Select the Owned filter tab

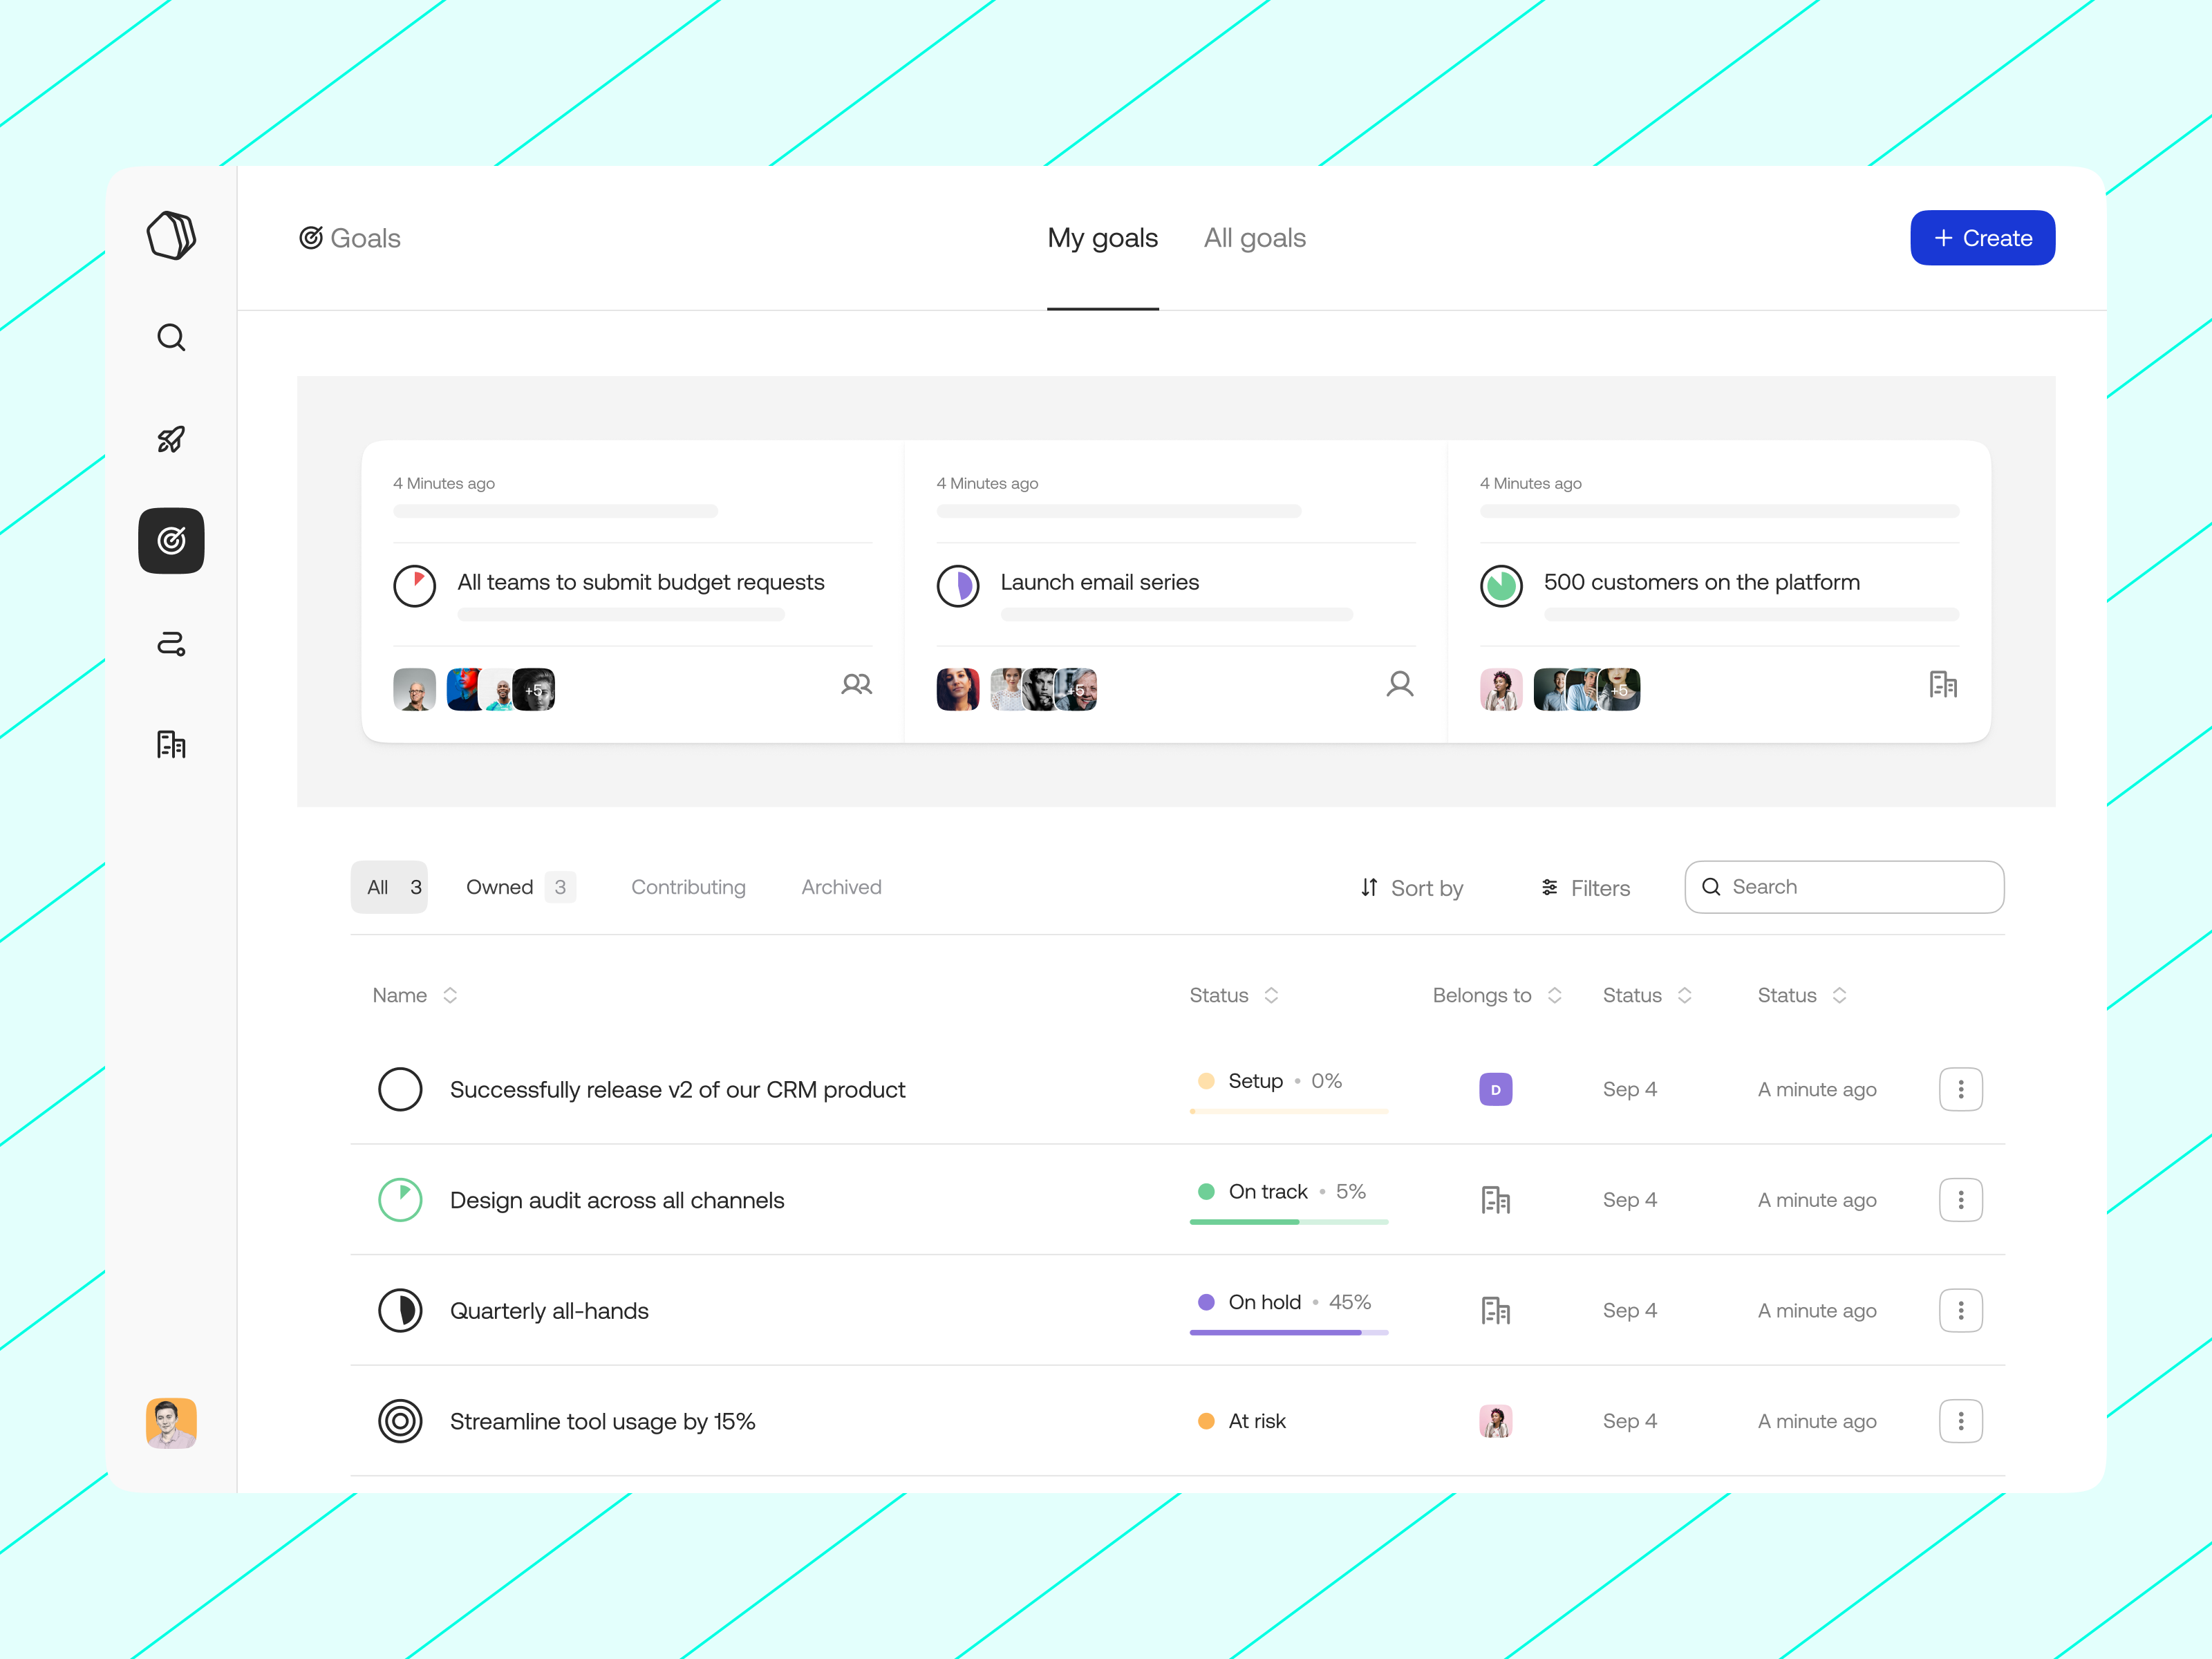click(x=520, y=887)
